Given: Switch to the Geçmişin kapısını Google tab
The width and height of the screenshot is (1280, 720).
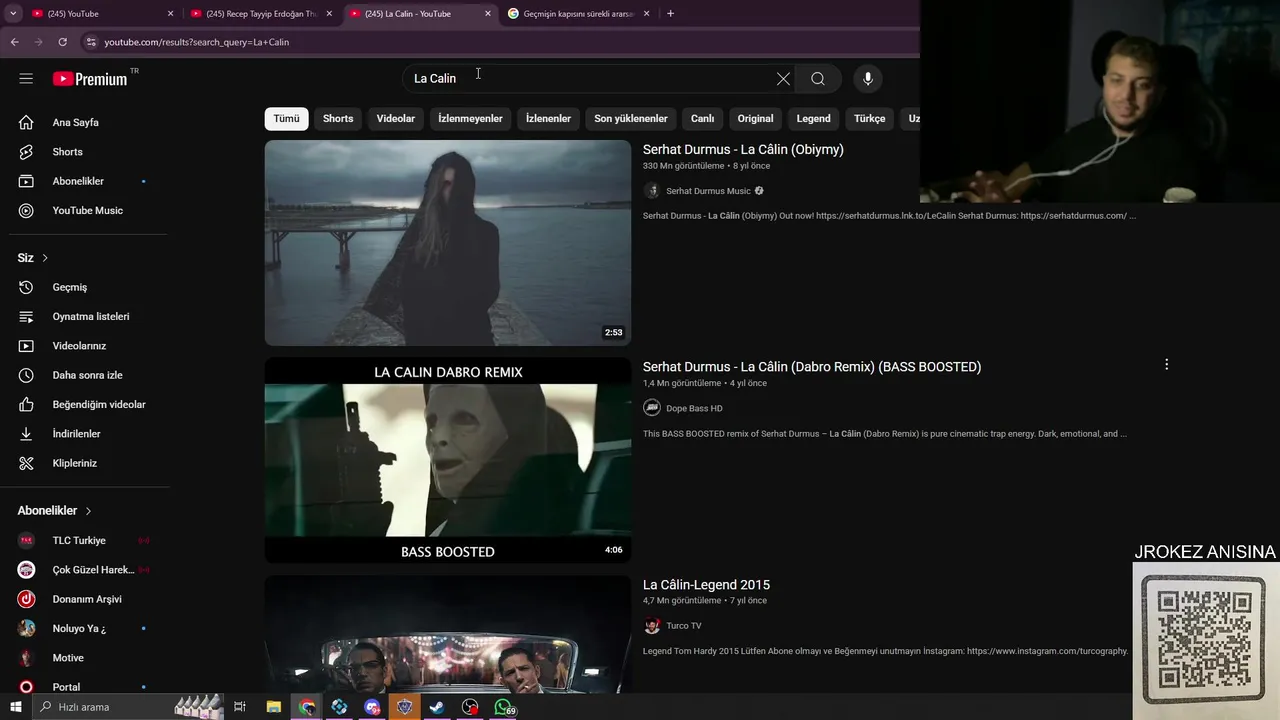Looking at the screenshot, I should pyautogui.click(x=580, y=14).
